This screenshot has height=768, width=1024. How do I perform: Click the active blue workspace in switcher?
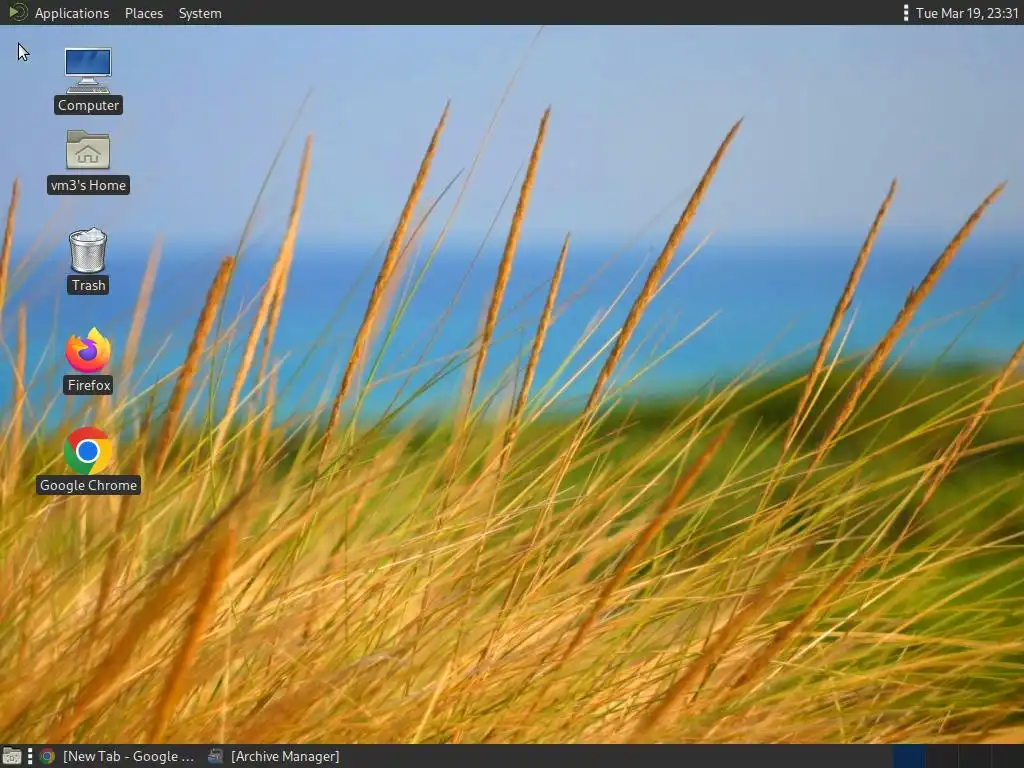pos(908,756)
